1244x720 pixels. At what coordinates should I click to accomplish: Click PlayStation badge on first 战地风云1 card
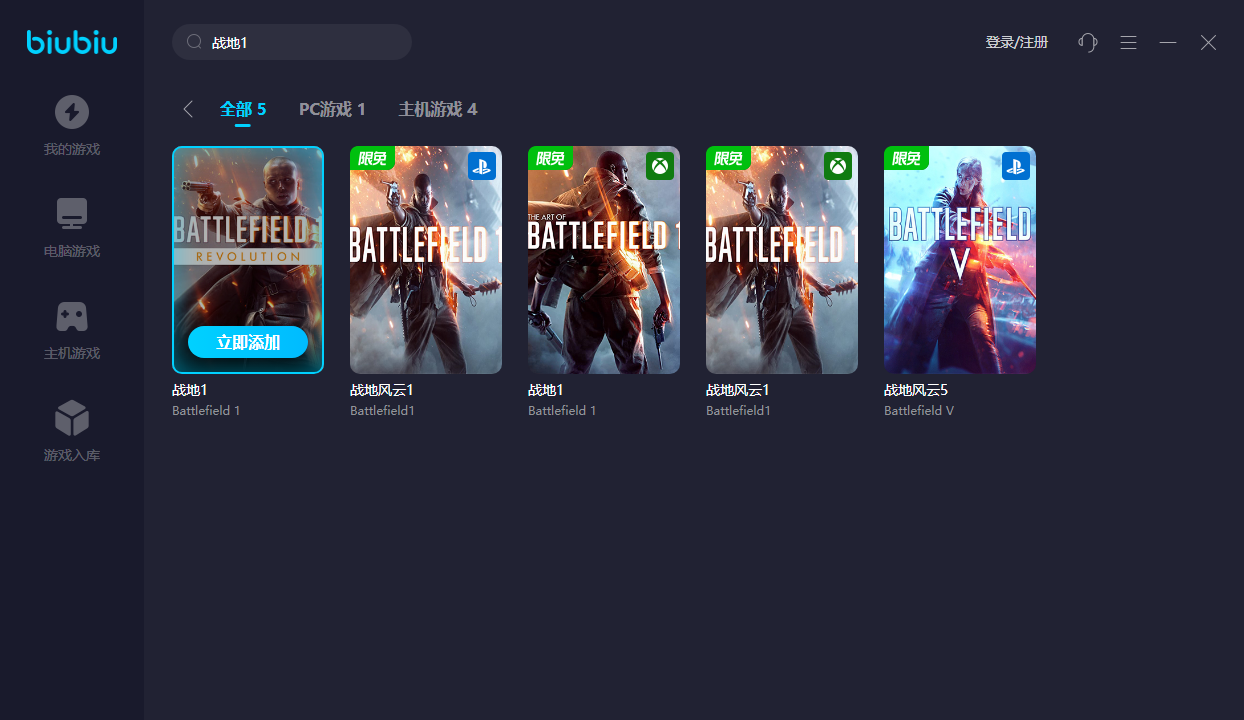[x=482, y=166]
